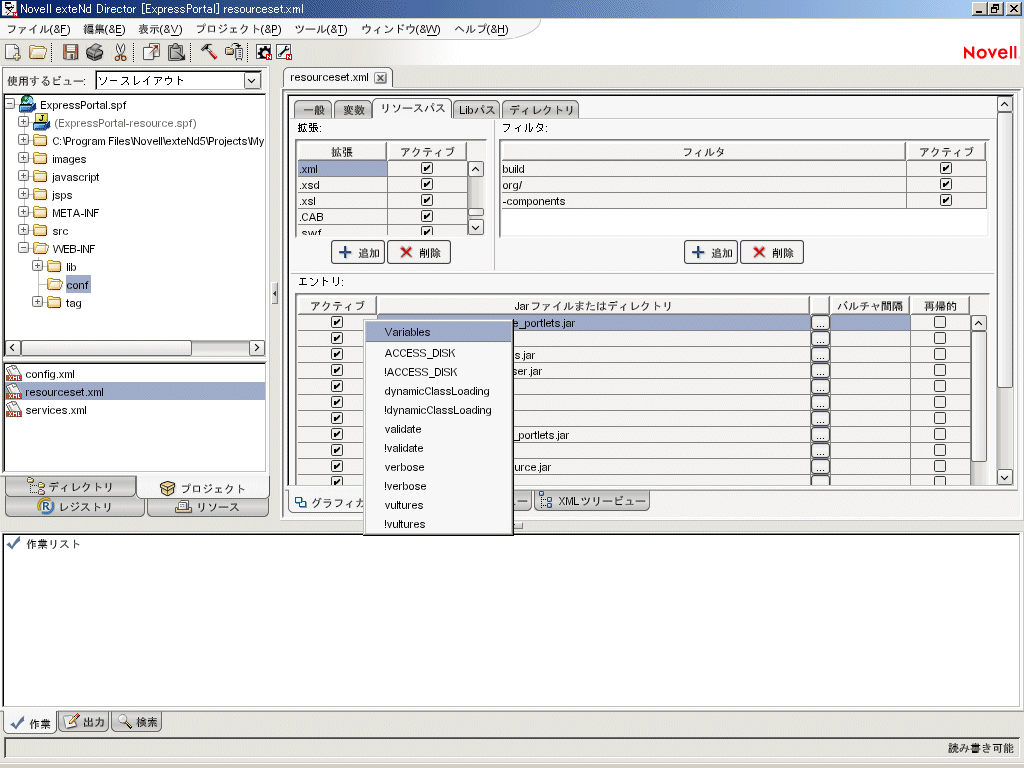Collapse the WEB-INF folder node
Image resolution: width=1024 pixels, height=768 pixels.
24,249
